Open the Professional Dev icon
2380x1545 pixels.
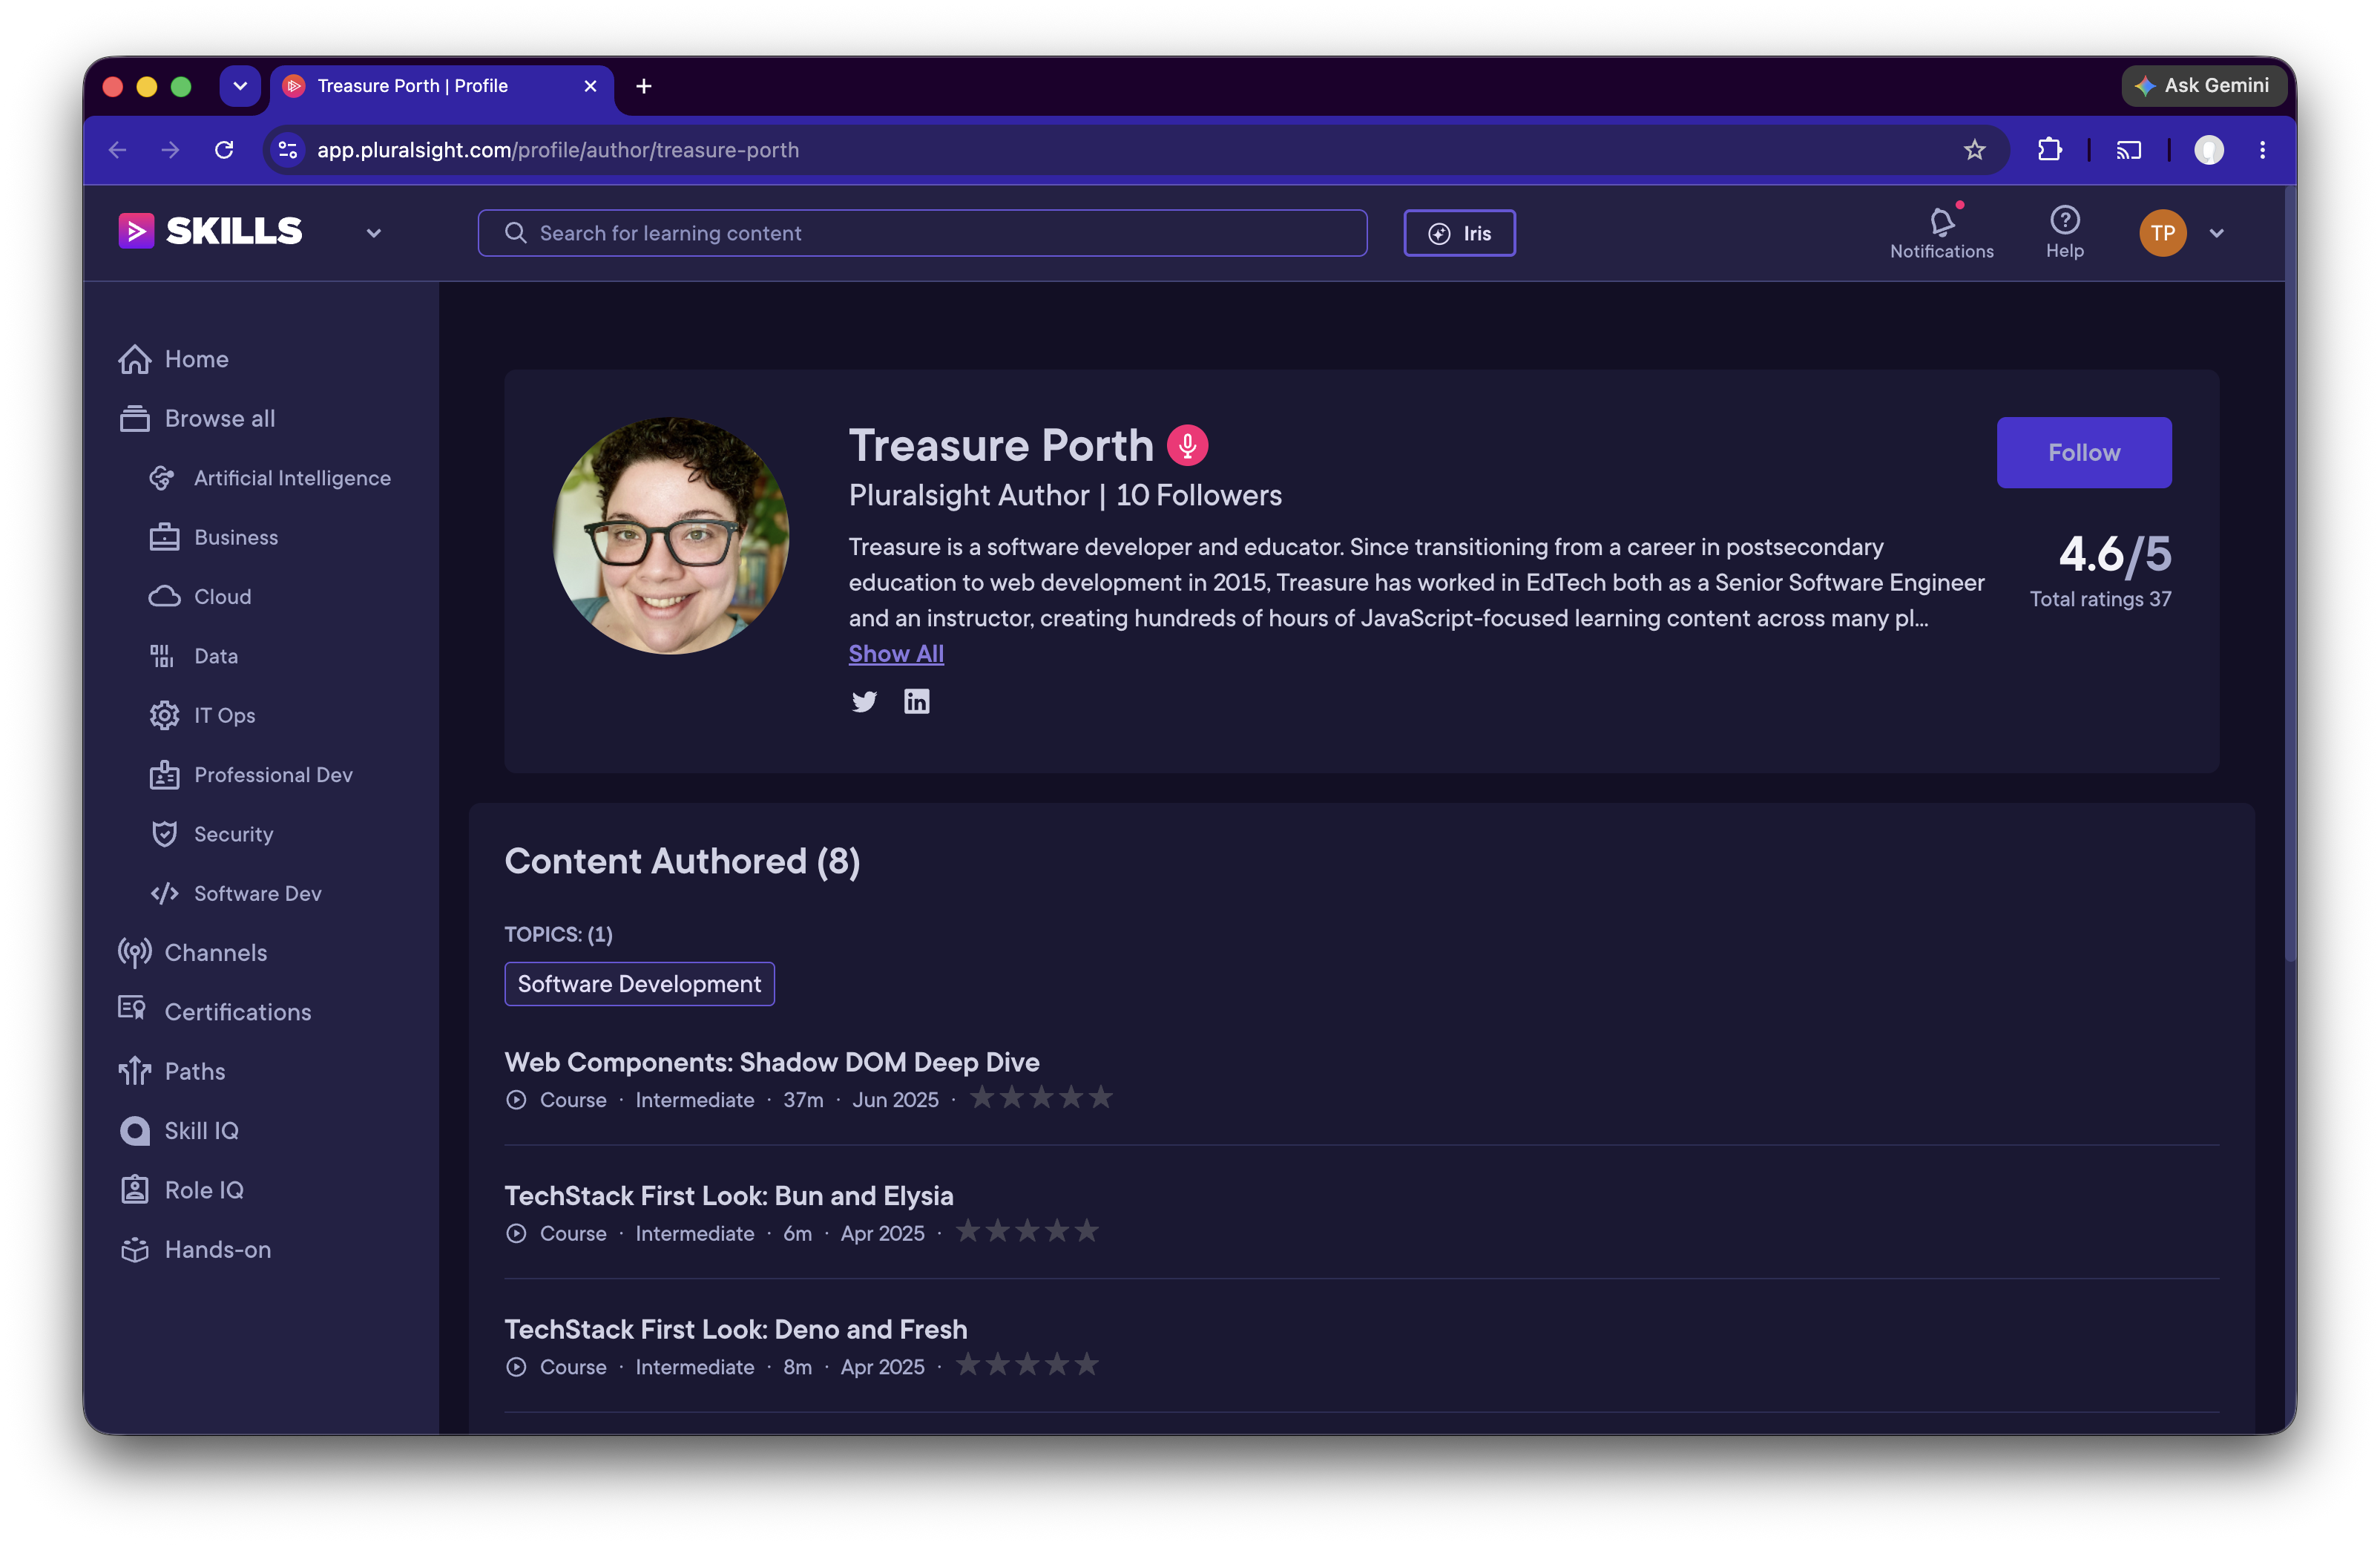click(x=164, y=775)
